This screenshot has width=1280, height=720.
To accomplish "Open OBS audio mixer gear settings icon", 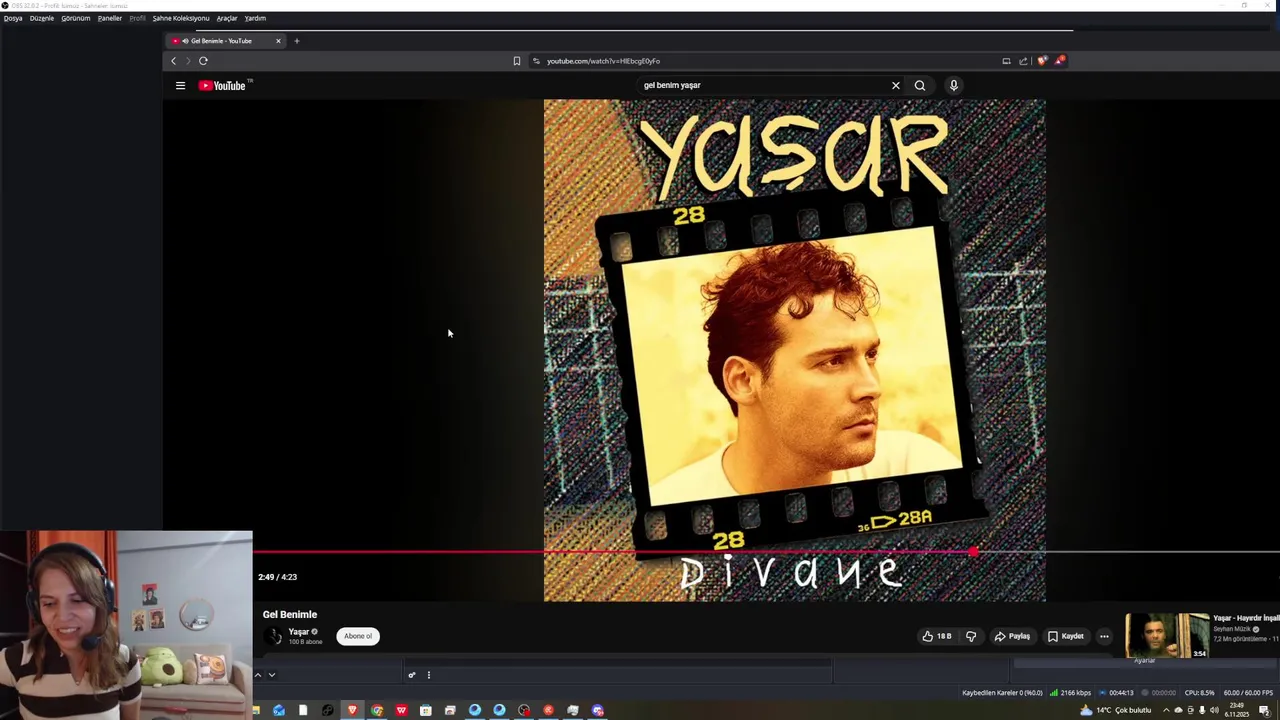I will pyautogui.click(x=411, y=675).
